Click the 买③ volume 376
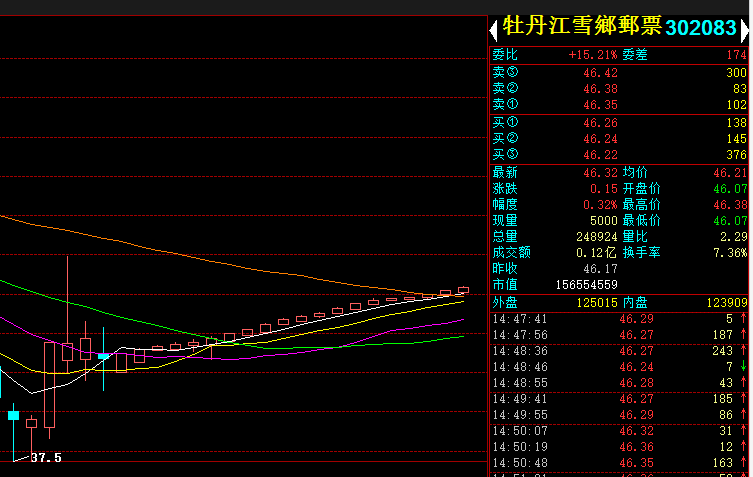 (737, 155)
